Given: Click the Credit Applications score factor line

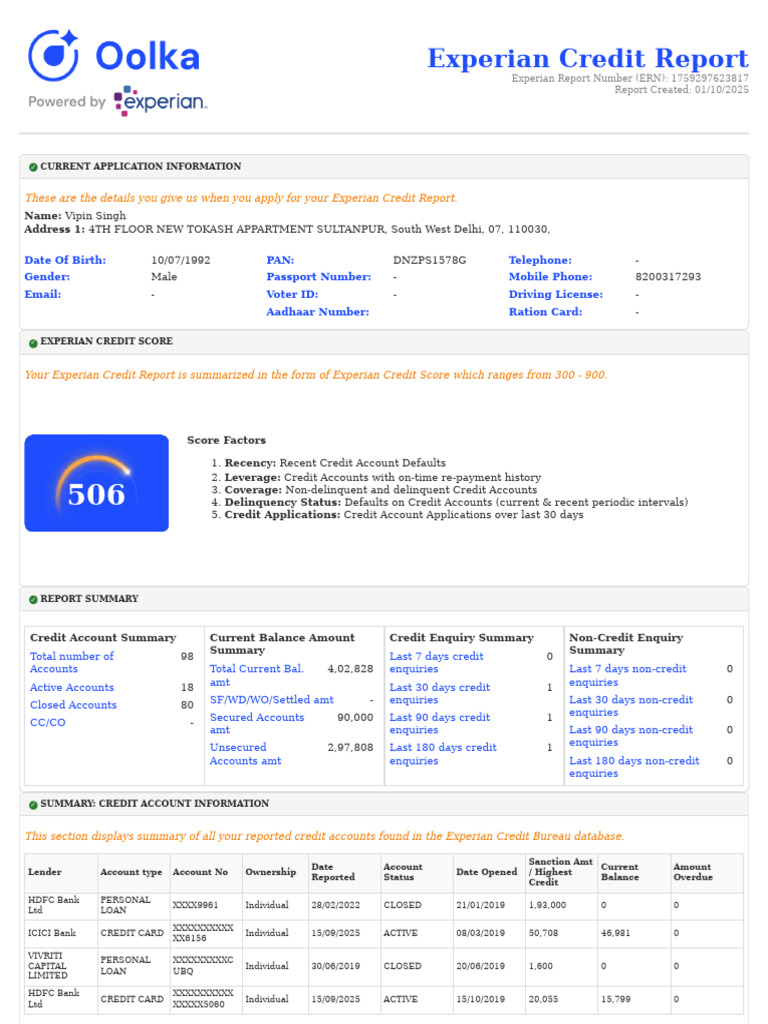Looking at the screenshot, I should click(404, 515).
